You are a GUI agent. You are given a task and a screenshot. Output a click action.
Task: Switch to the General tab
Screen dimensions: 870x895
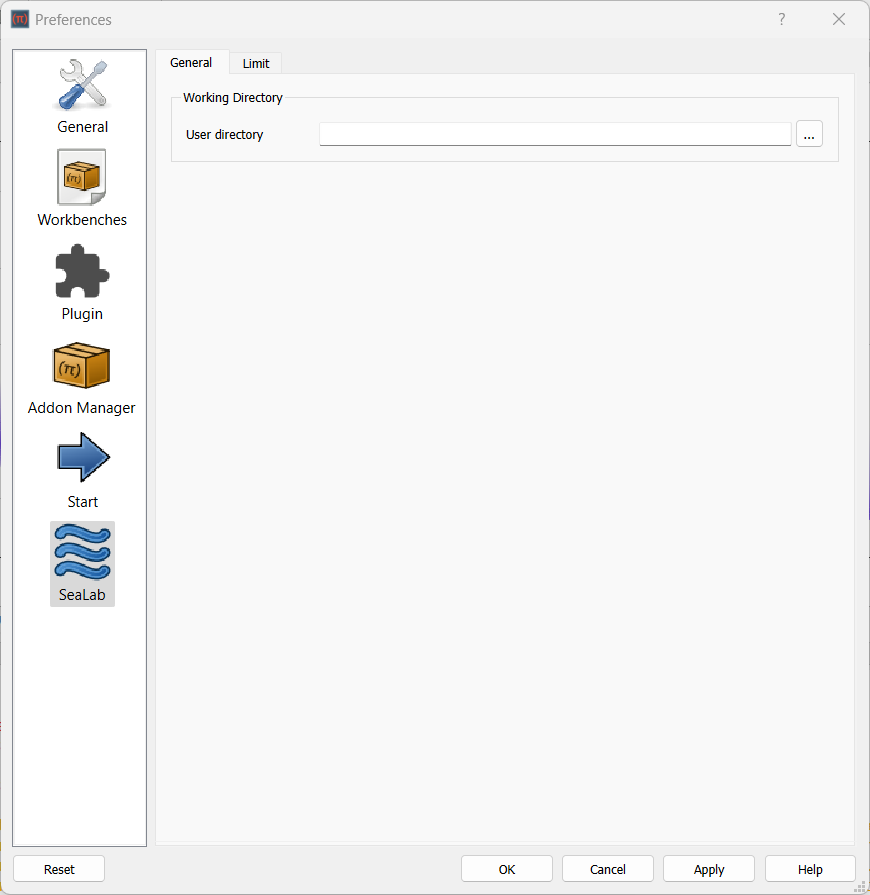click(x=191, y=62)
